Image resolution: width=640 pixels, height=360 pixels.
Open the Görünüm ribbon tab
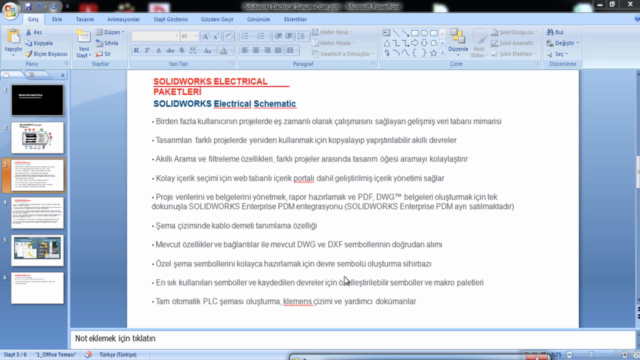click(258, 19)
